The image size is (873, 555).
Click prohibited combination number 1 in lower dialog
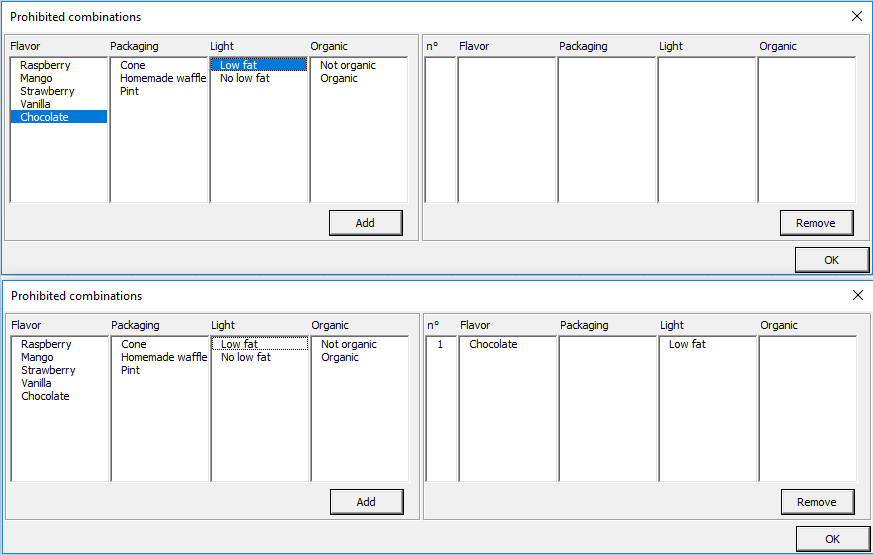pos(440,344)
